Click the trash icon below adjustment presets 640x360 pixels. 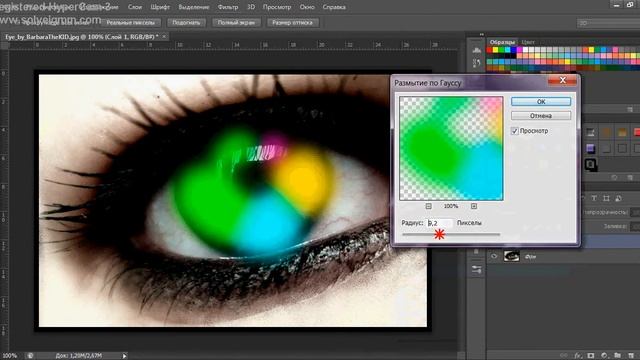tap(630, 178)
